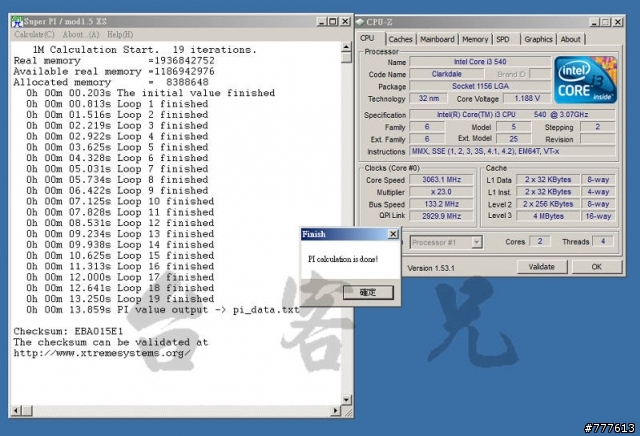The height and width of the screenshot is (436, 640).
Task: Close the CPU-Z window
Action: point(618,22)
